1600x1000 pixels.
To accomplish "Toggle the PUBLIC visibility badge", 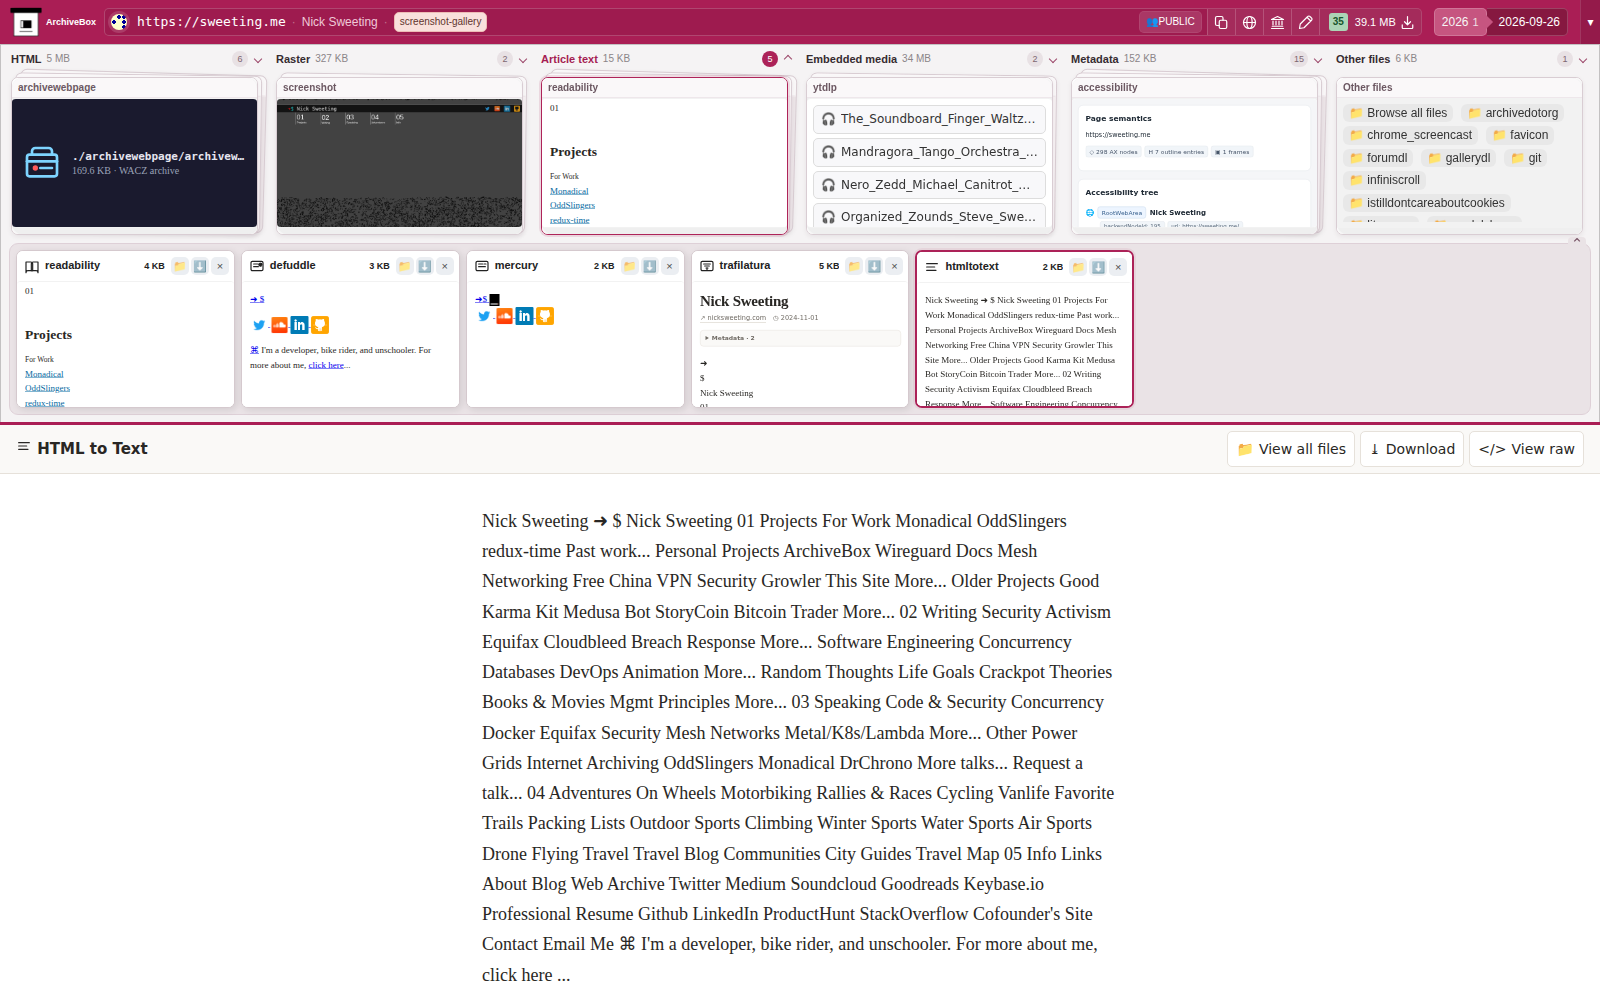I will tap(1170, 22).
